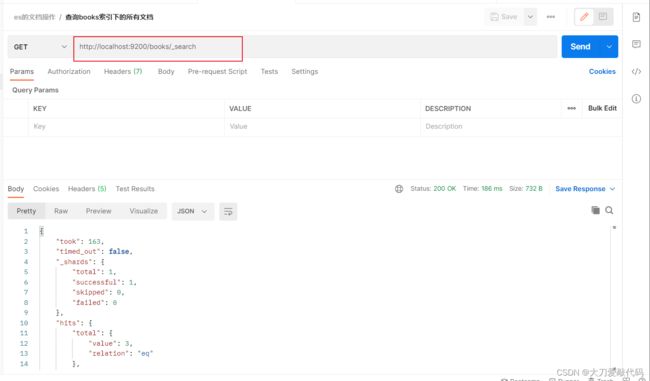Screen dimensions: 650x381
Task: Select the Test Results tab
Action: click(135, 189)
